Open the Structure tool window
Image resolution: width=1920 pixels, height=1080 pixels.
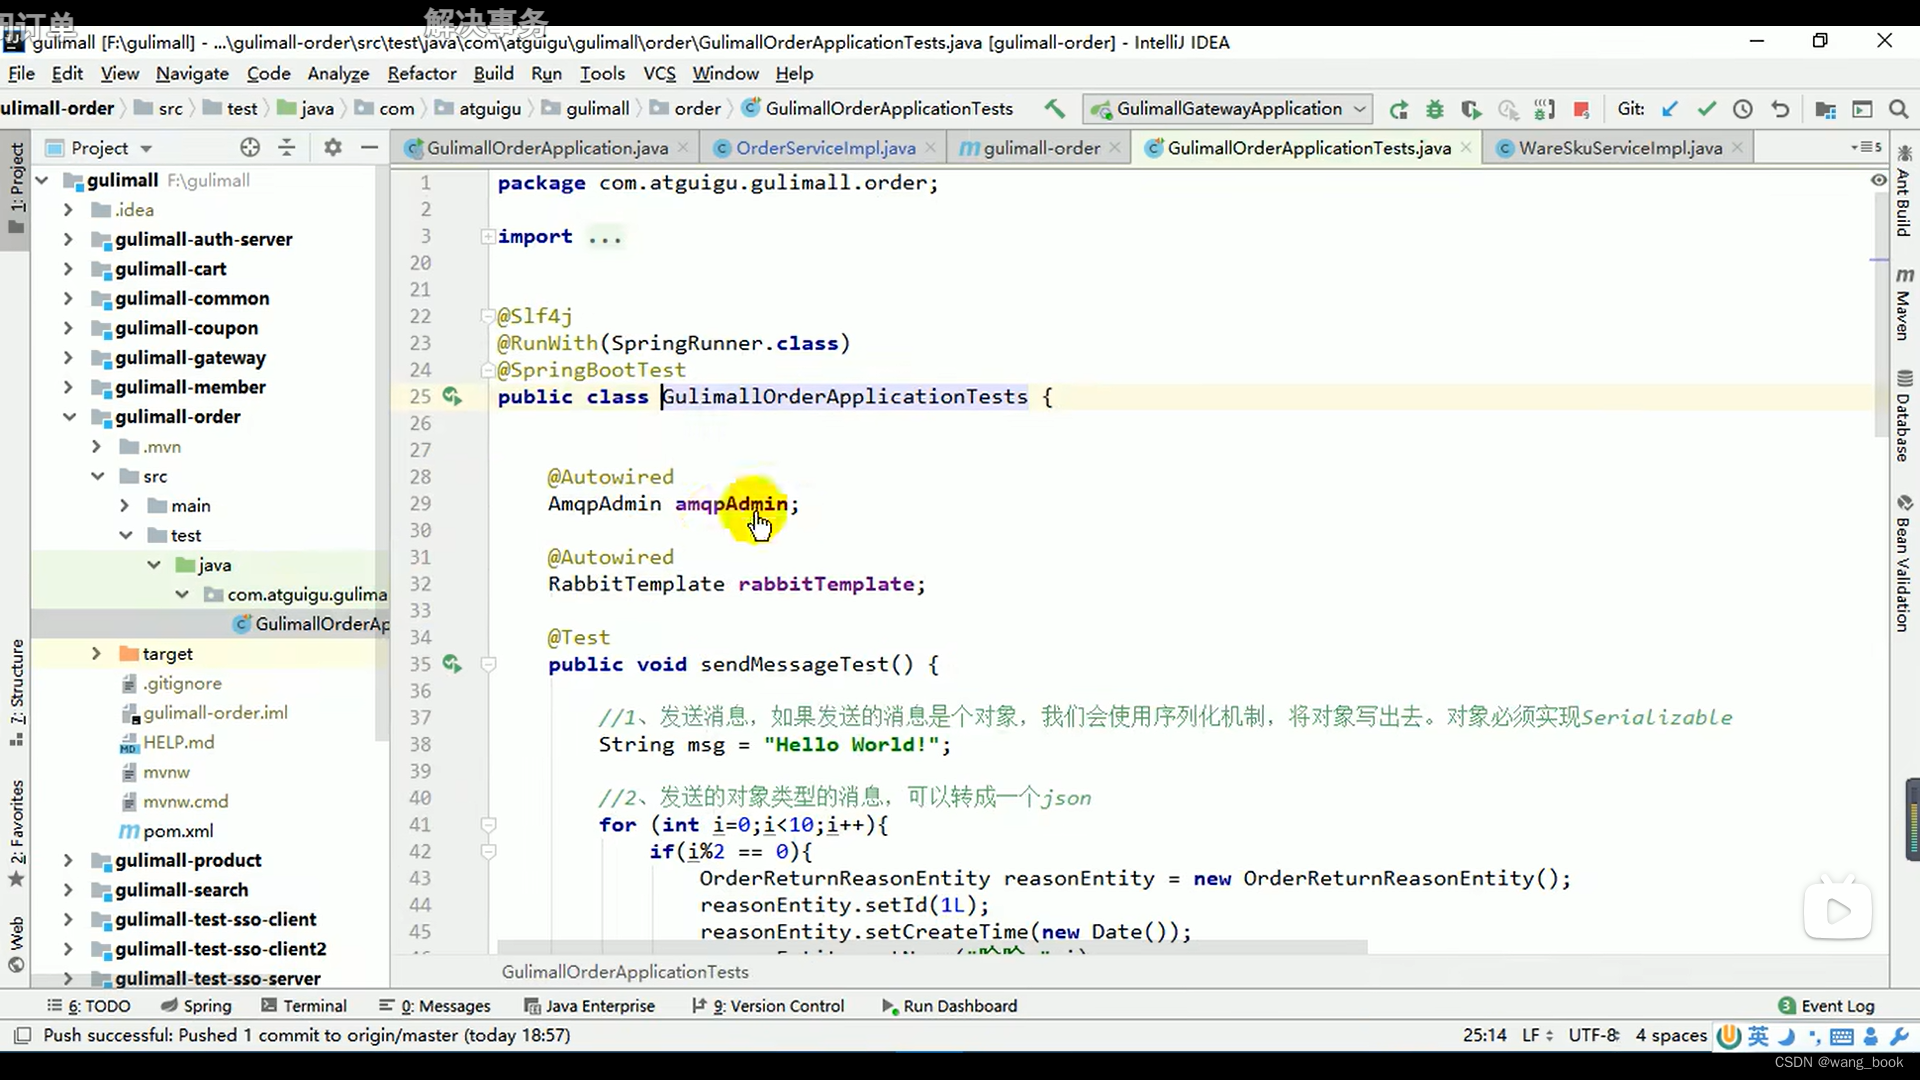click(x=17, y=692)
